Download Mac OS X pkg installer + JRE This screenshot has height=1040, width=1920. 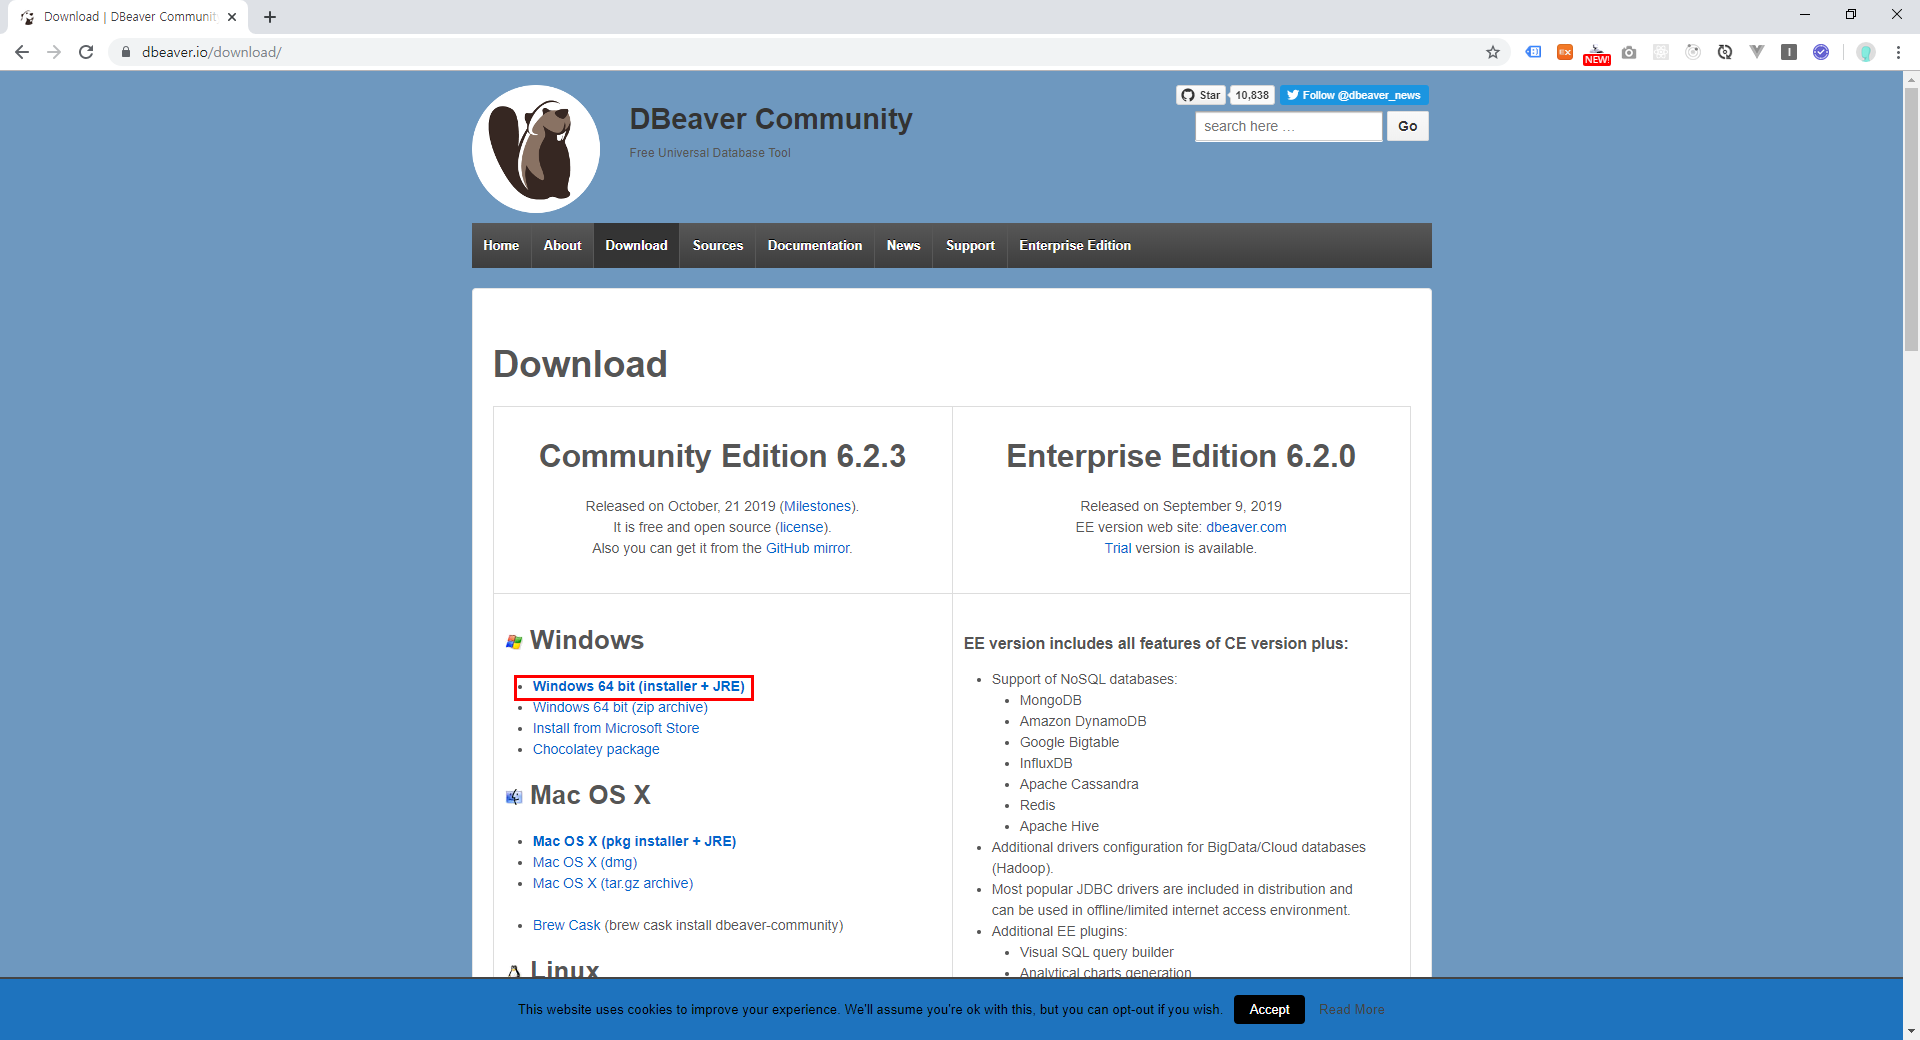634,841
